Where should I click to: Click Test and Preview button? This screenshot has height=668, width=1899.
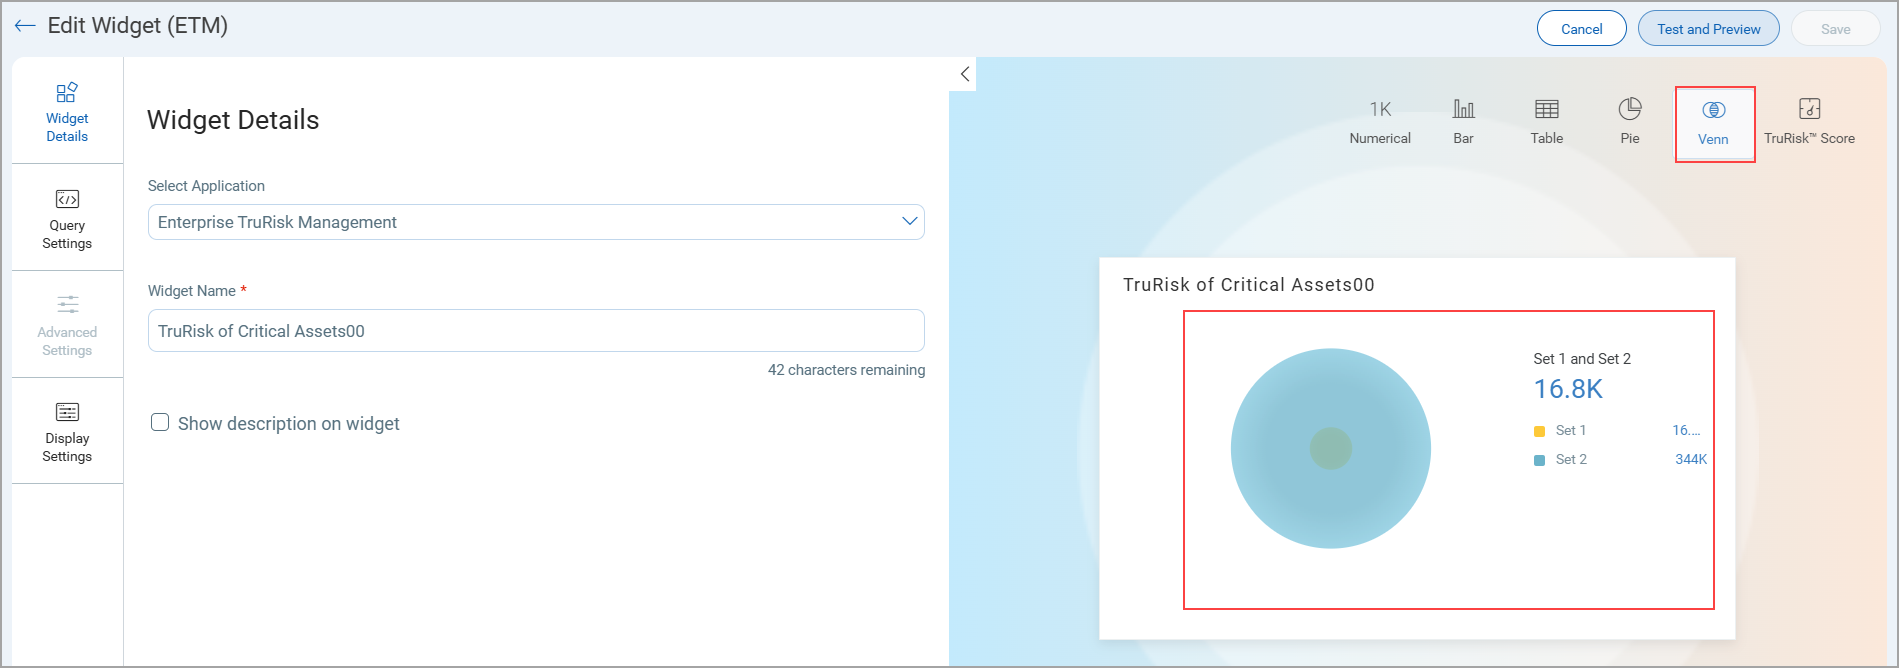click(1708, 28)
